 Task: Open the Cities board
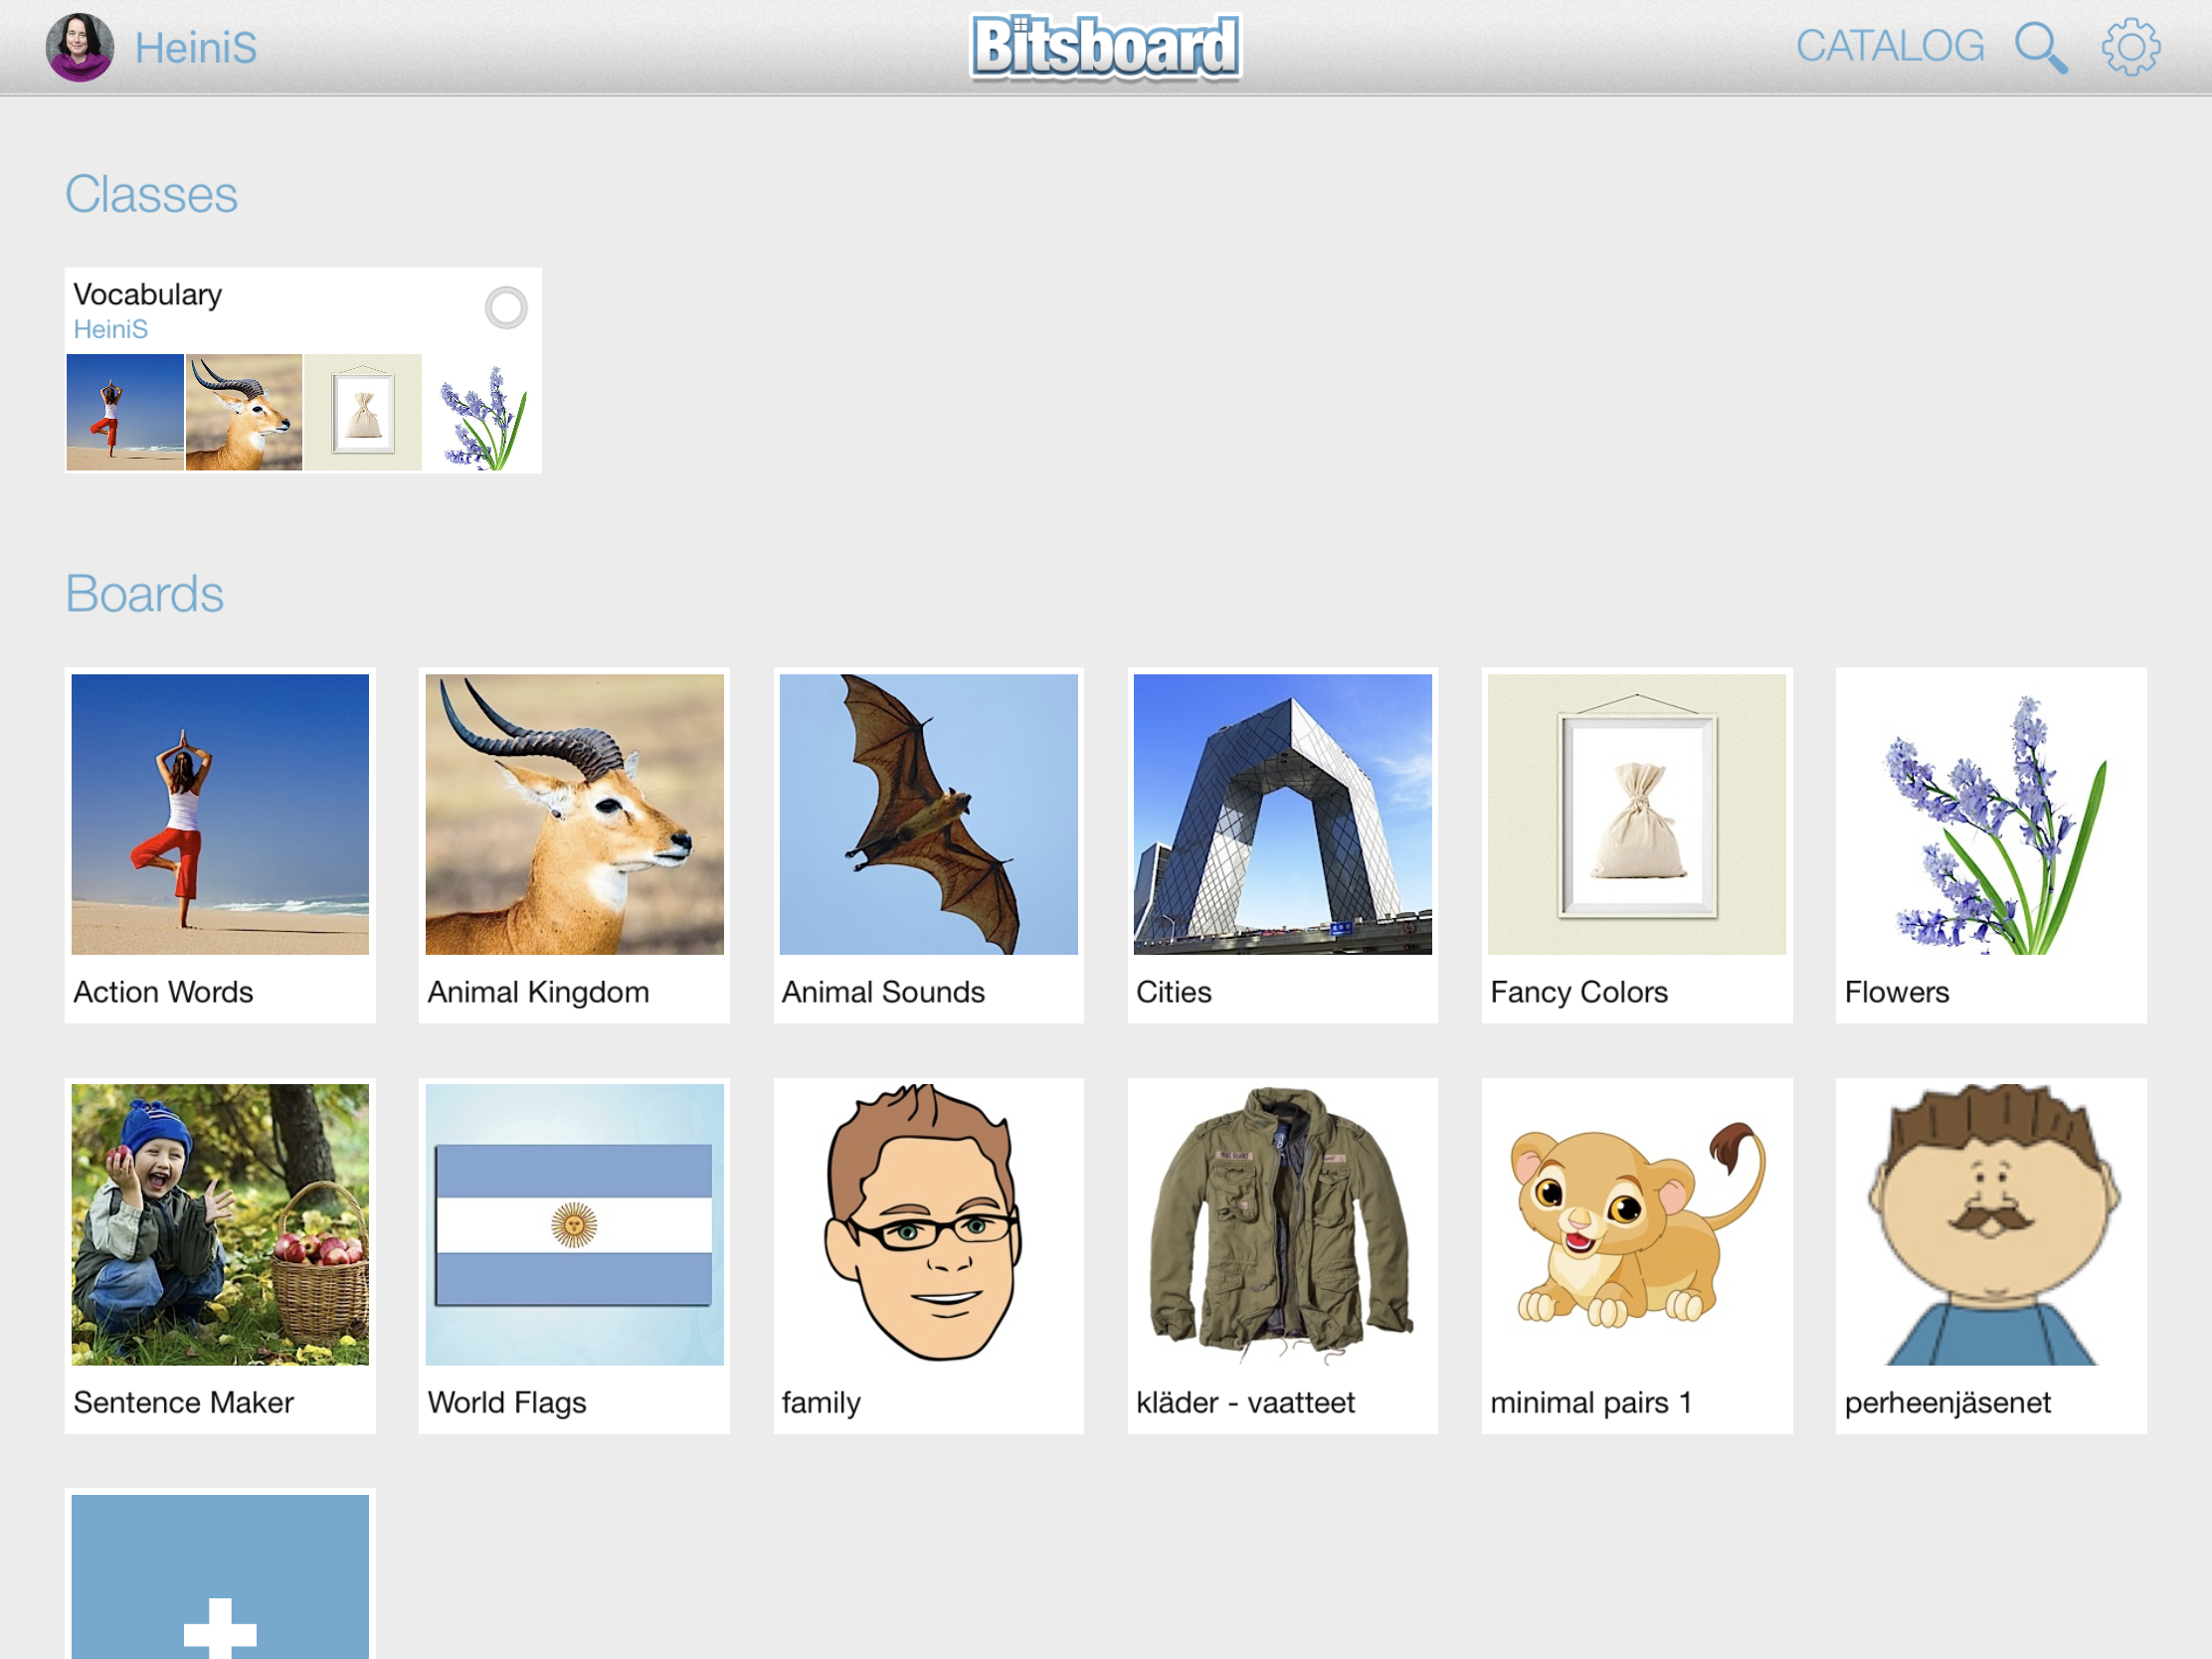pyautogui.click(x=1282, y=845)
